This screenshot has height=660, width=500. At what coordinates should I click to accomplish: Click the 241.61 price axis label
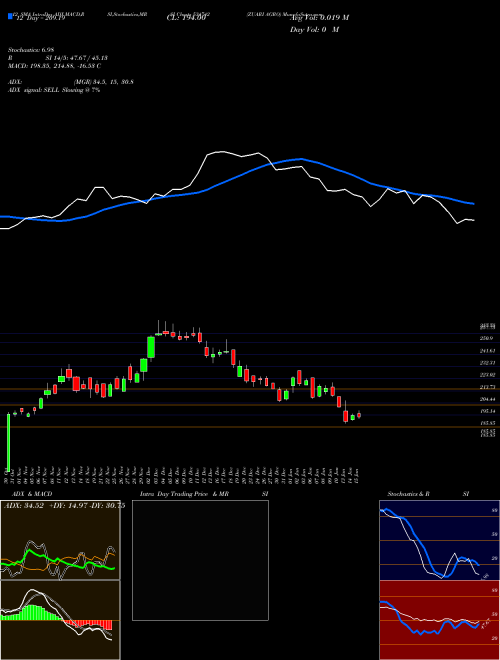[x=488, y=351]
